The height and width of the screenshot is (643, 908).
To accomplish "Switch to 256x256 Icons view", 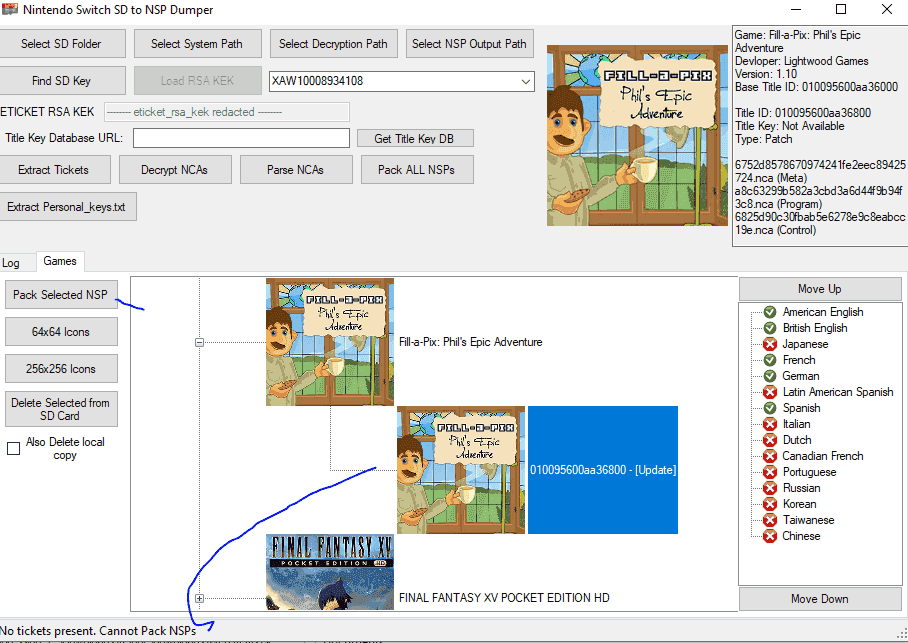I will tap(61, 369).
